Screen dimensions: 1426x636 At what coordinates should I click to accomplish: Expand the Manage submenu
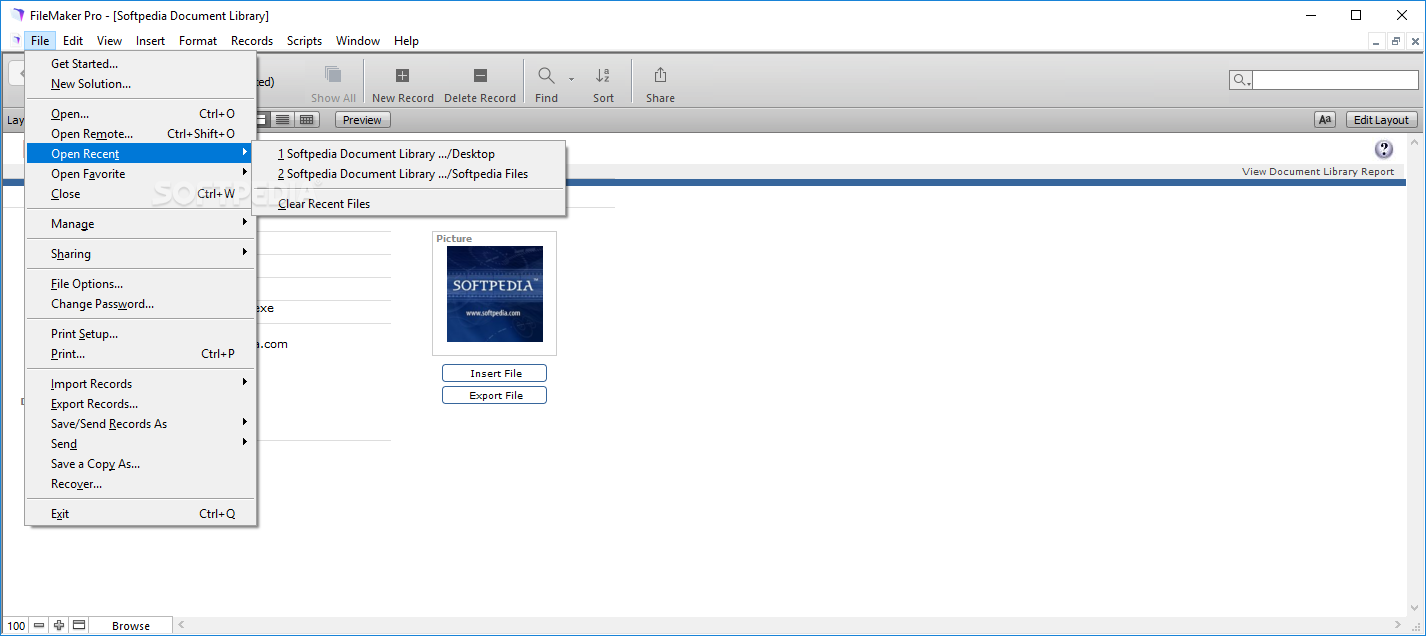click(x=140, y=224)
